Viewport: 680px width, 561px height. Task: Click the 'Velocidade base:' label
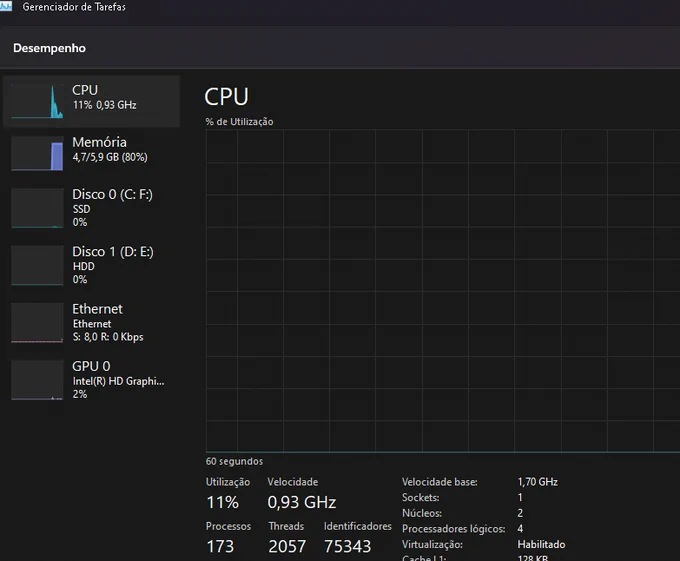point(440,482)
